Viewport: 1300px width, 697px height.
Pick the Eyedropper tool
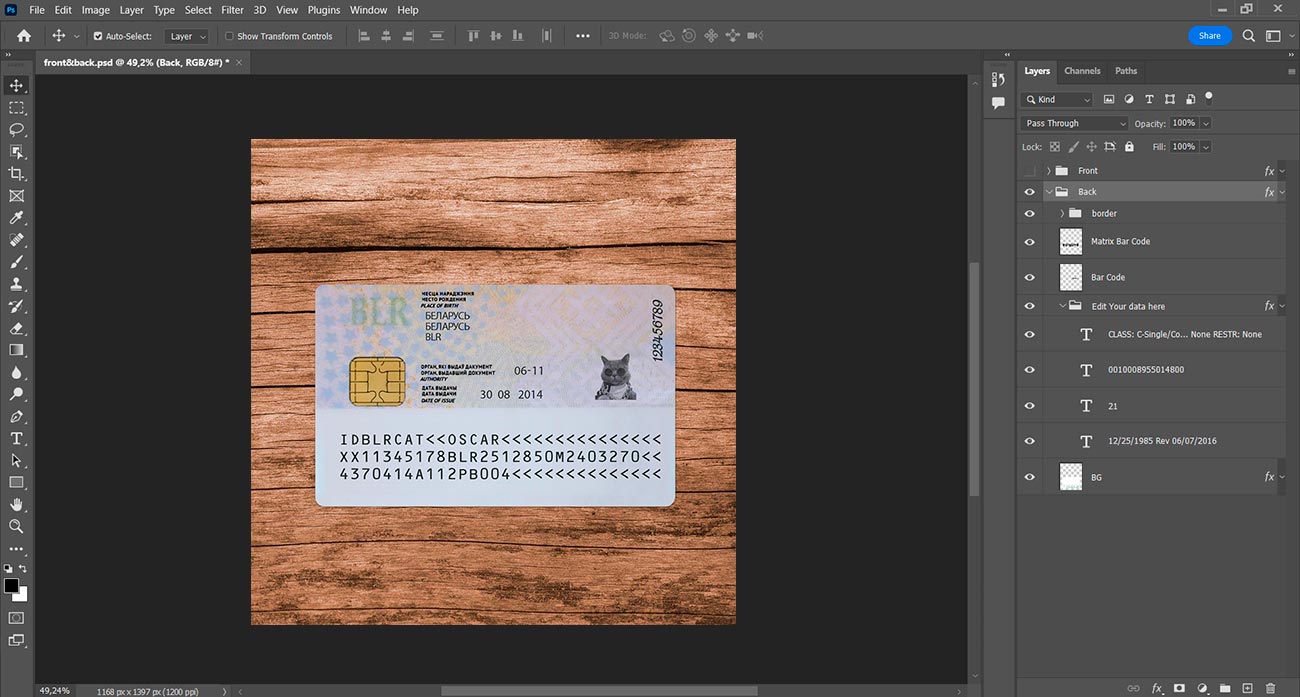point(16,218)
